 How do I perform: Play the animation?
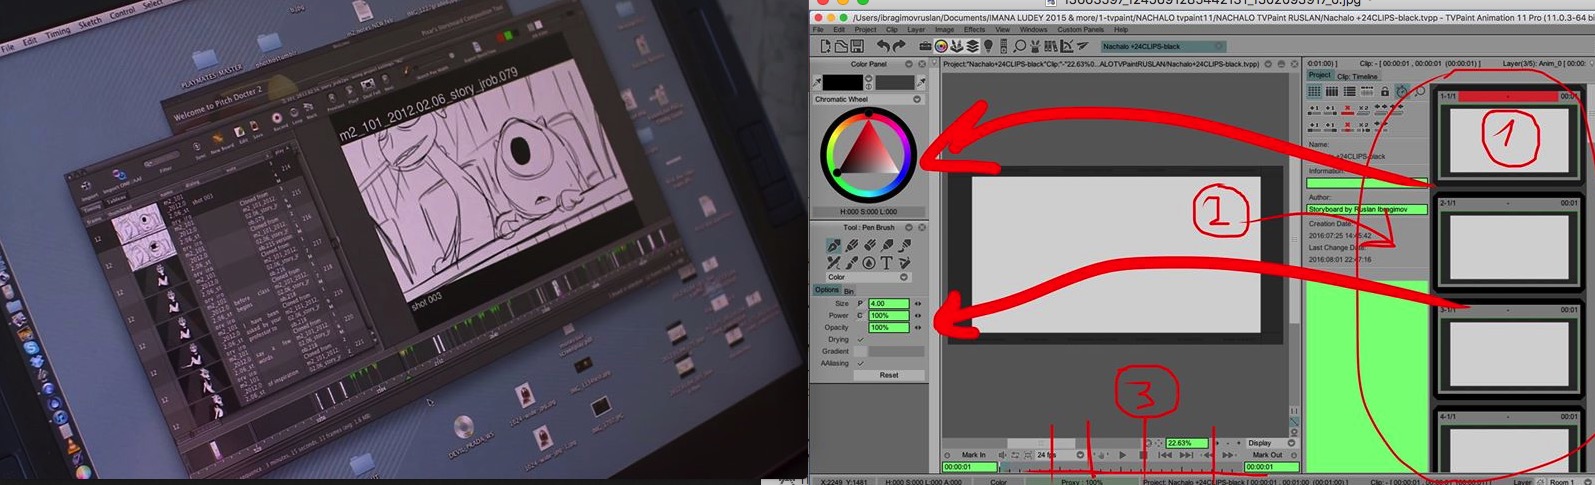point(1122,455)
